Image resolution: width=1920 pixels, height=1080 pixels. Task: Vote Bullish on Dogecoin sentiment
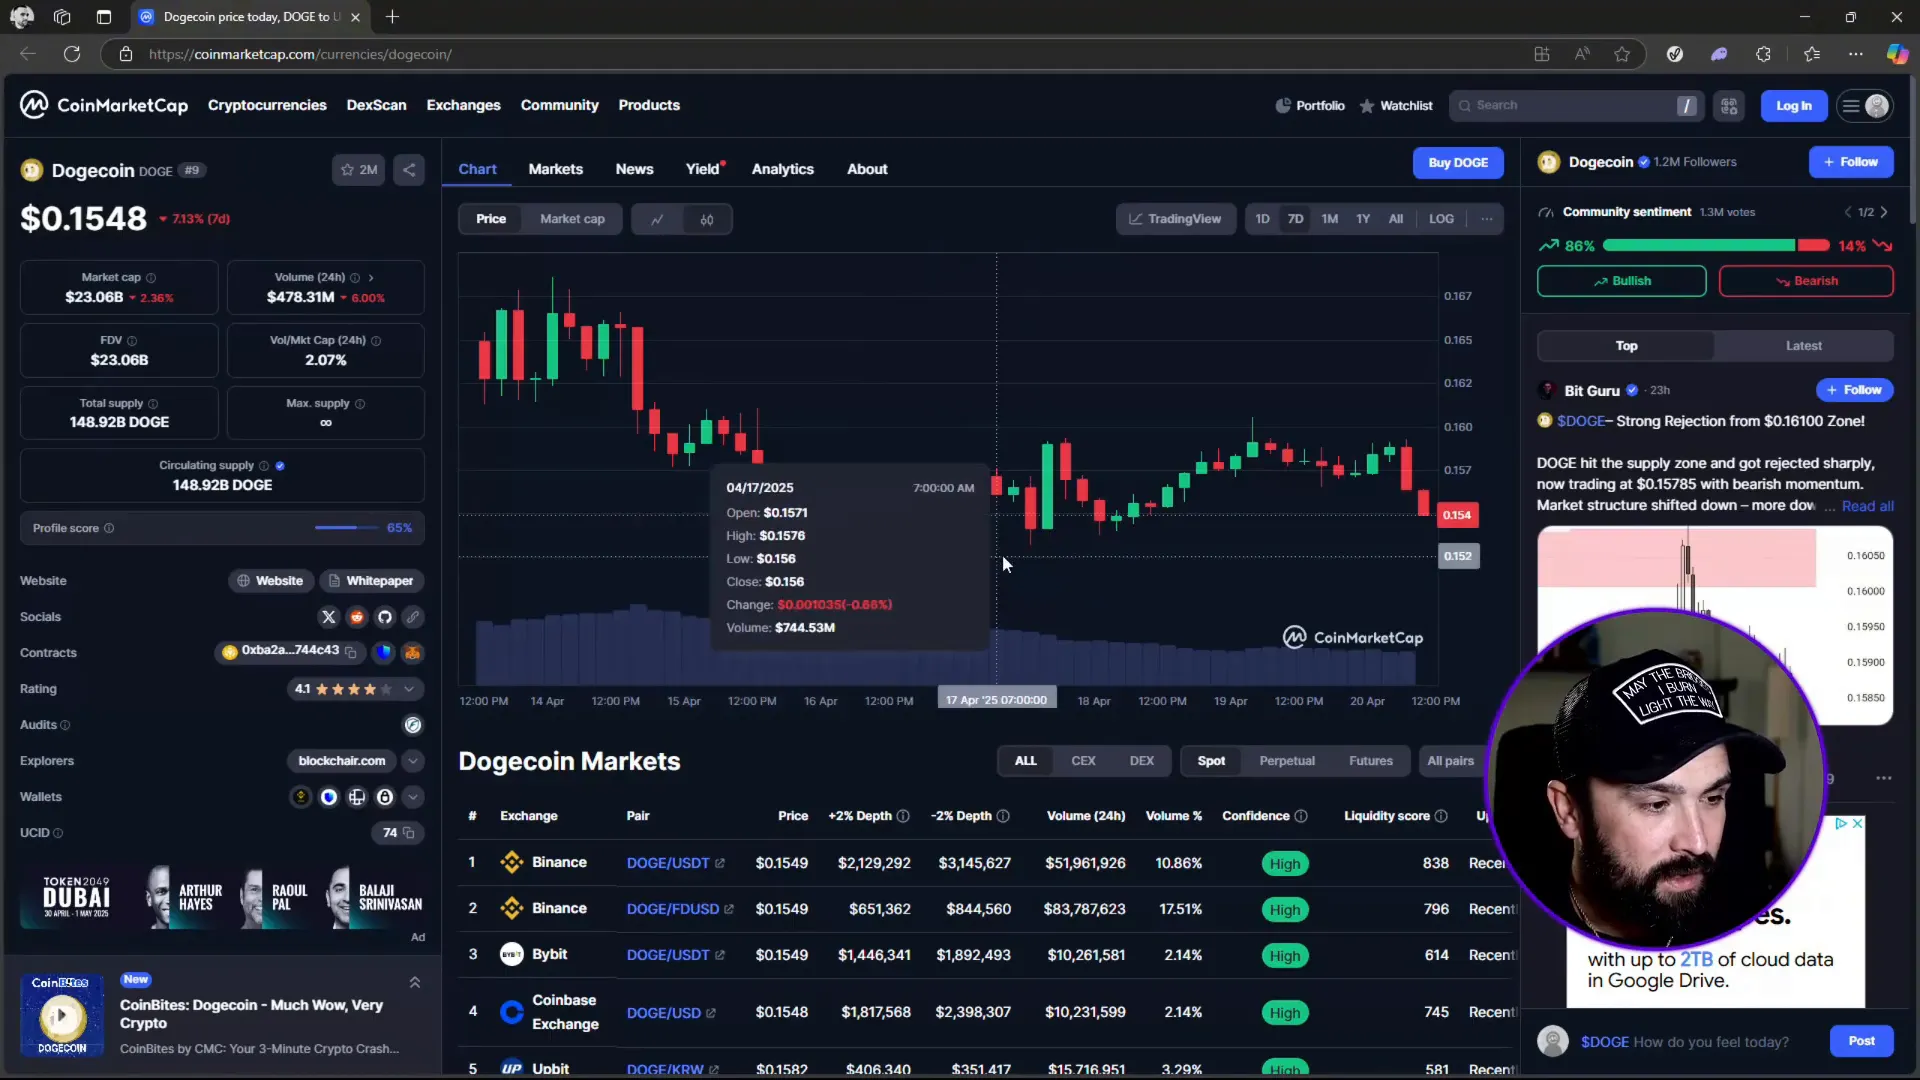(1621, 281)
